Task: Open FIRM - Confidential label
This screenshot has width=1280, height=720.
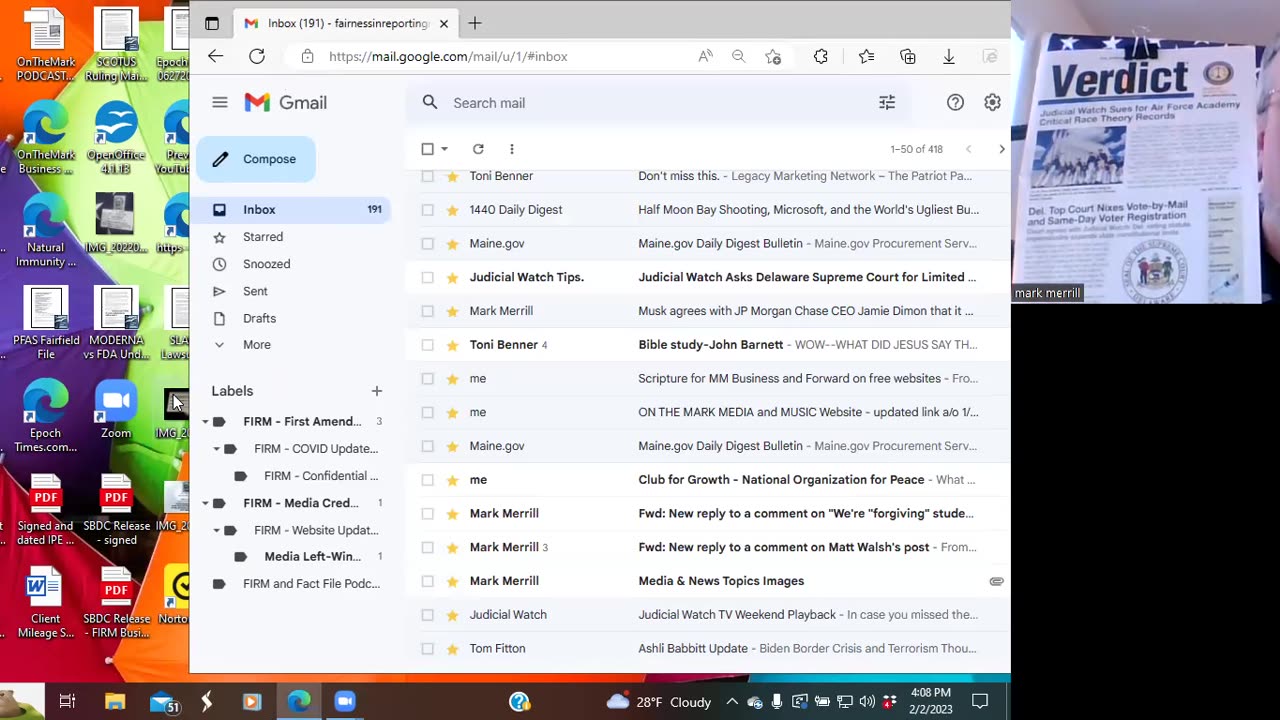Action: pyautogui.click(x=321, y=476)
